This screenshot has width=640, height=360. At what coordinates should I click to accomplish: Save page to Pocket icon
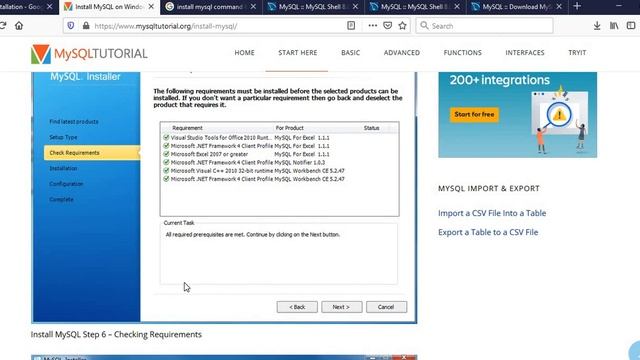click(x=387, y=26)
